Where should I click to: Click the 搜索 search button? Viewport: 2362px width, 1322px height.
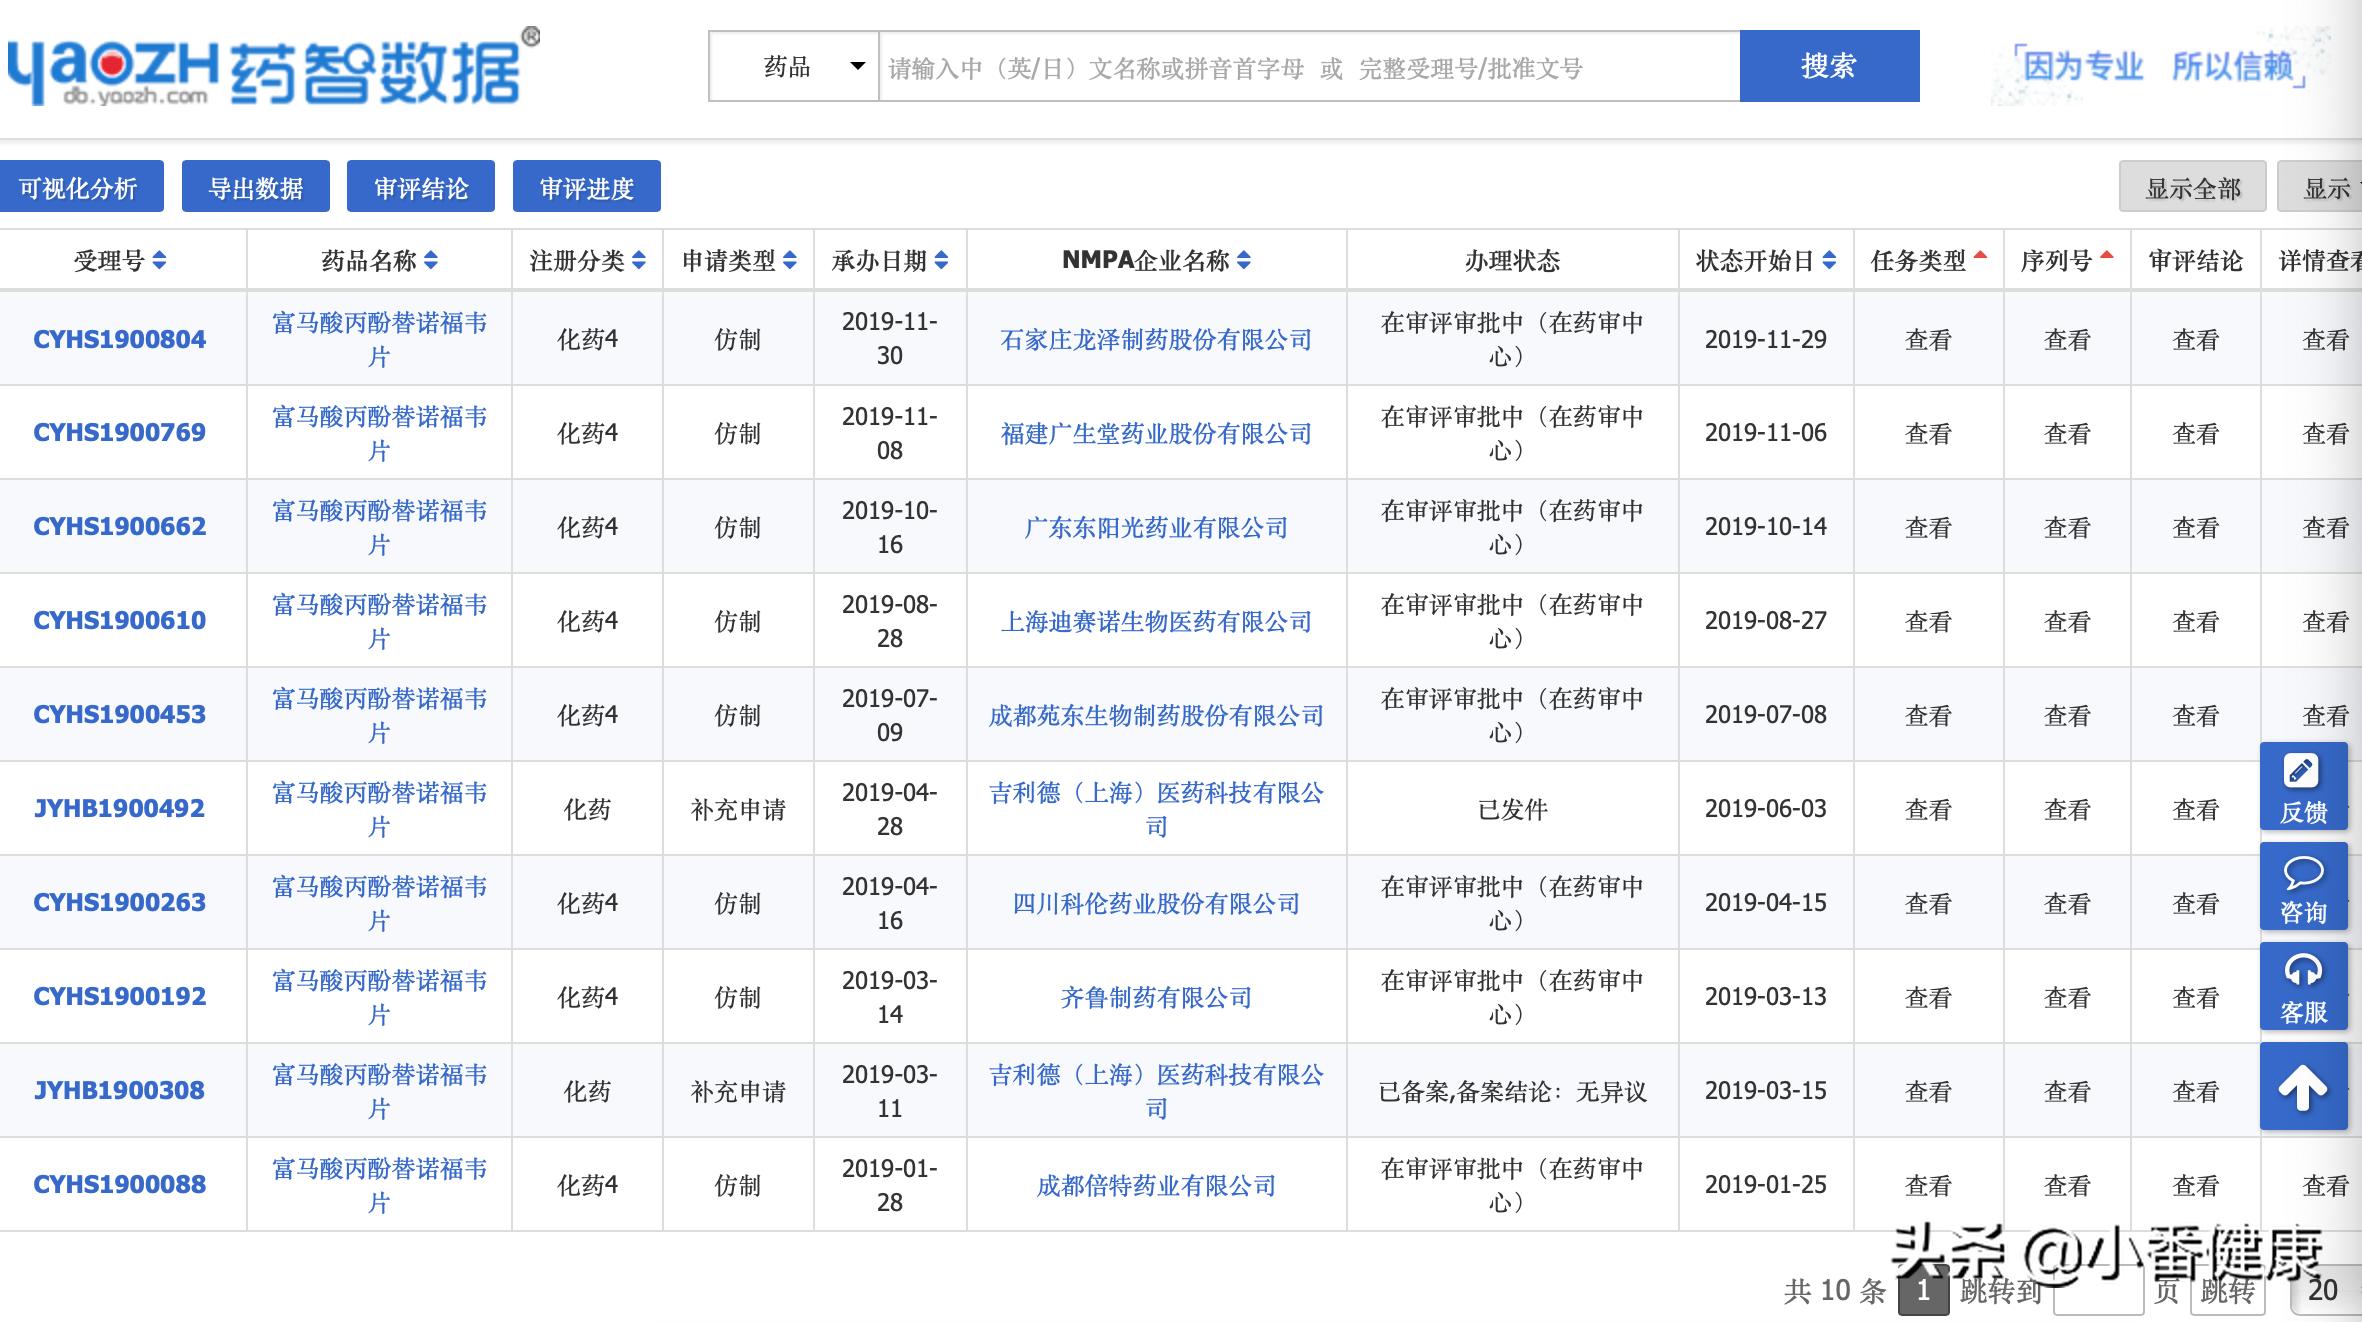[x=1828, y=67]
